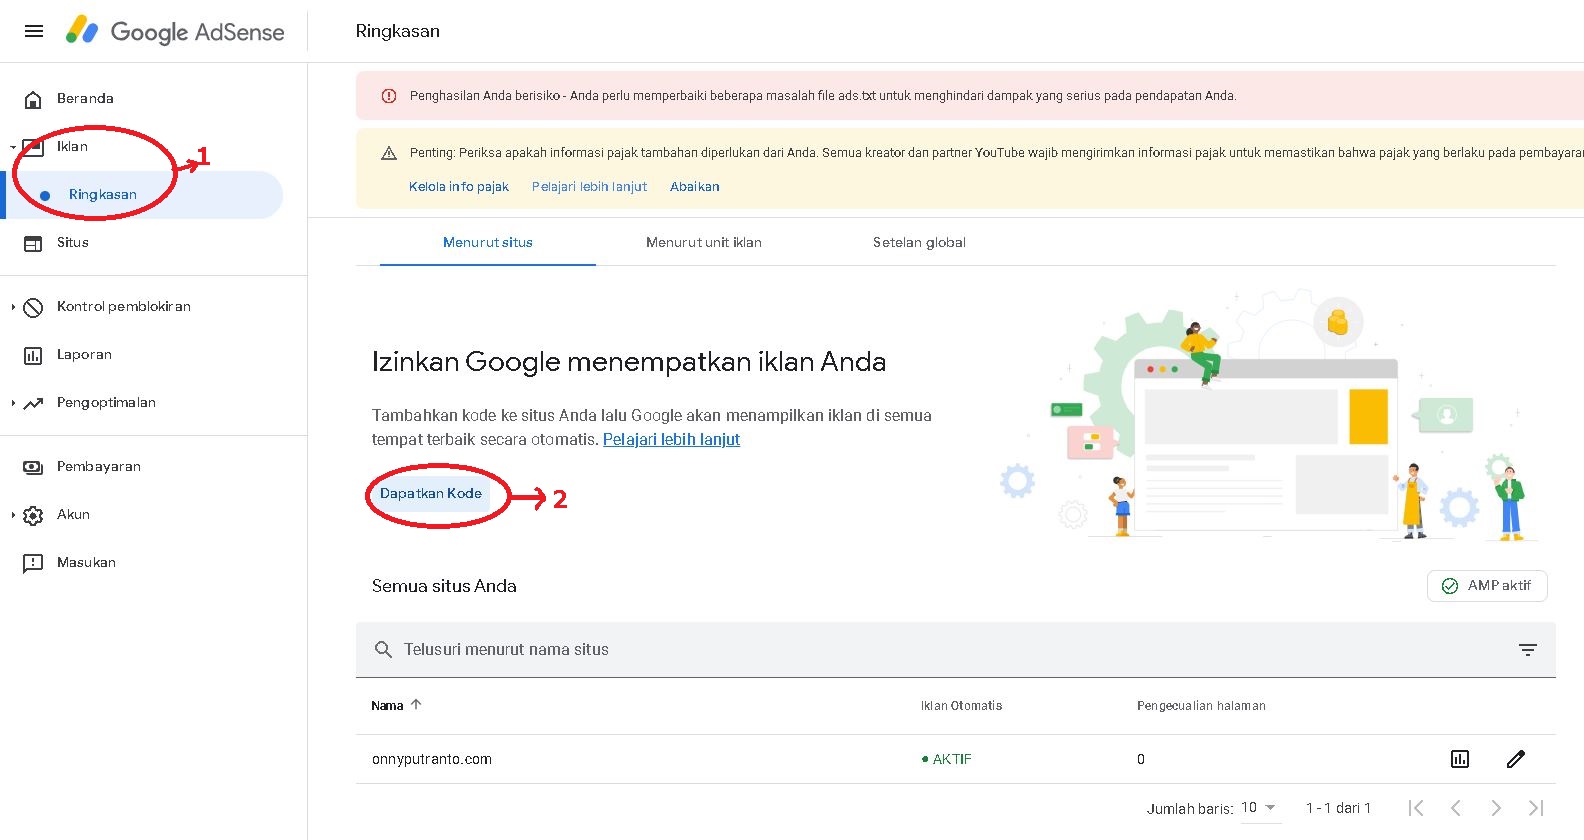Open Pembayaran in sidebar

[99, 467]
